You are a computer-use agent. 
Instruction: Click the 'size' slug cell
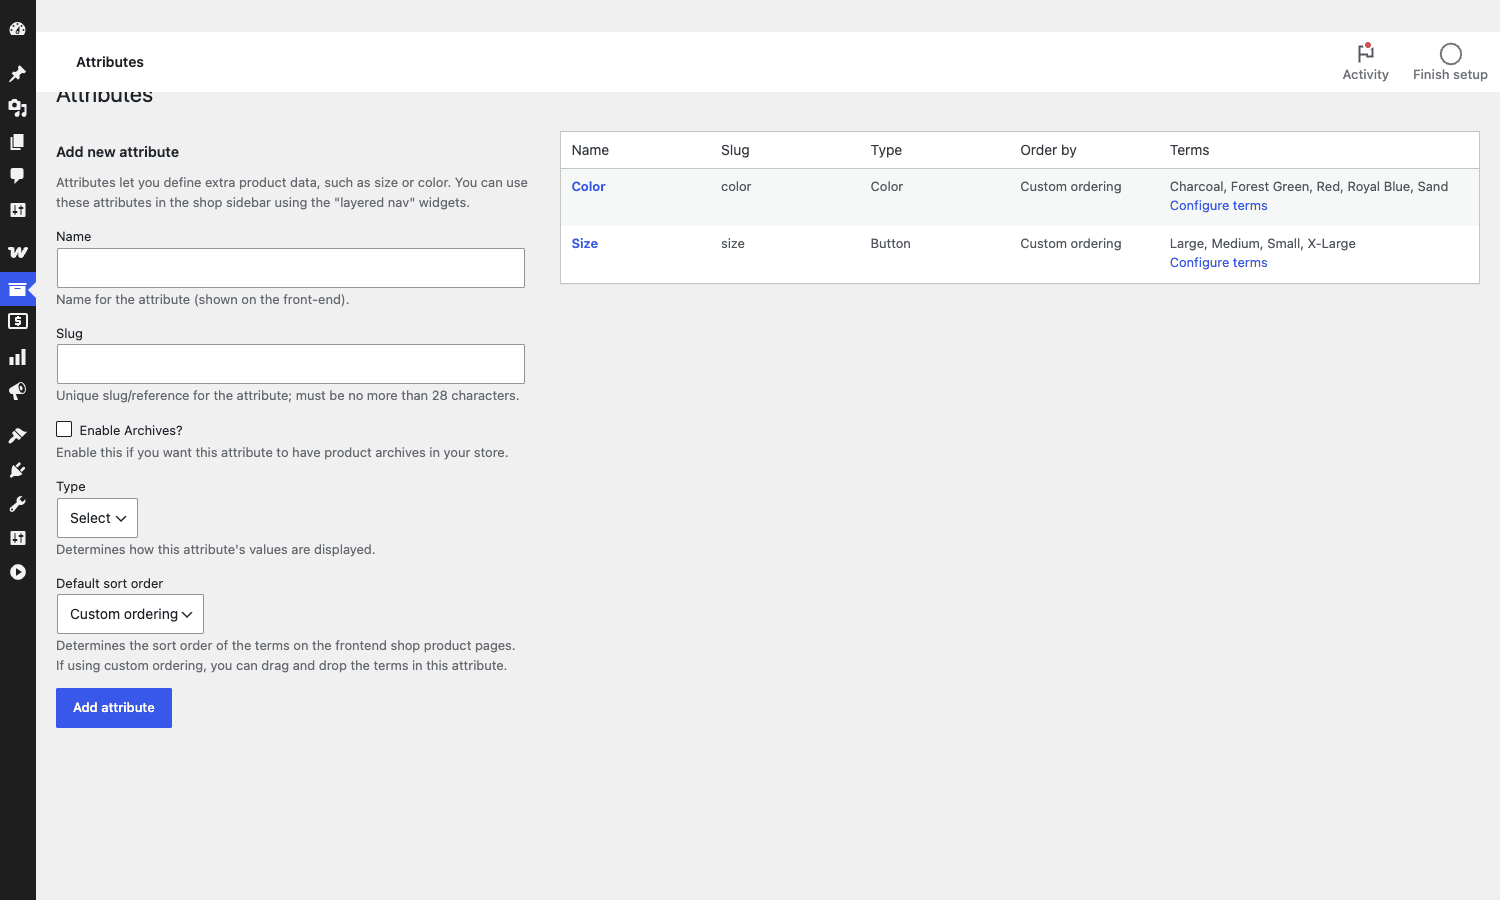click(x=733, y=244)
